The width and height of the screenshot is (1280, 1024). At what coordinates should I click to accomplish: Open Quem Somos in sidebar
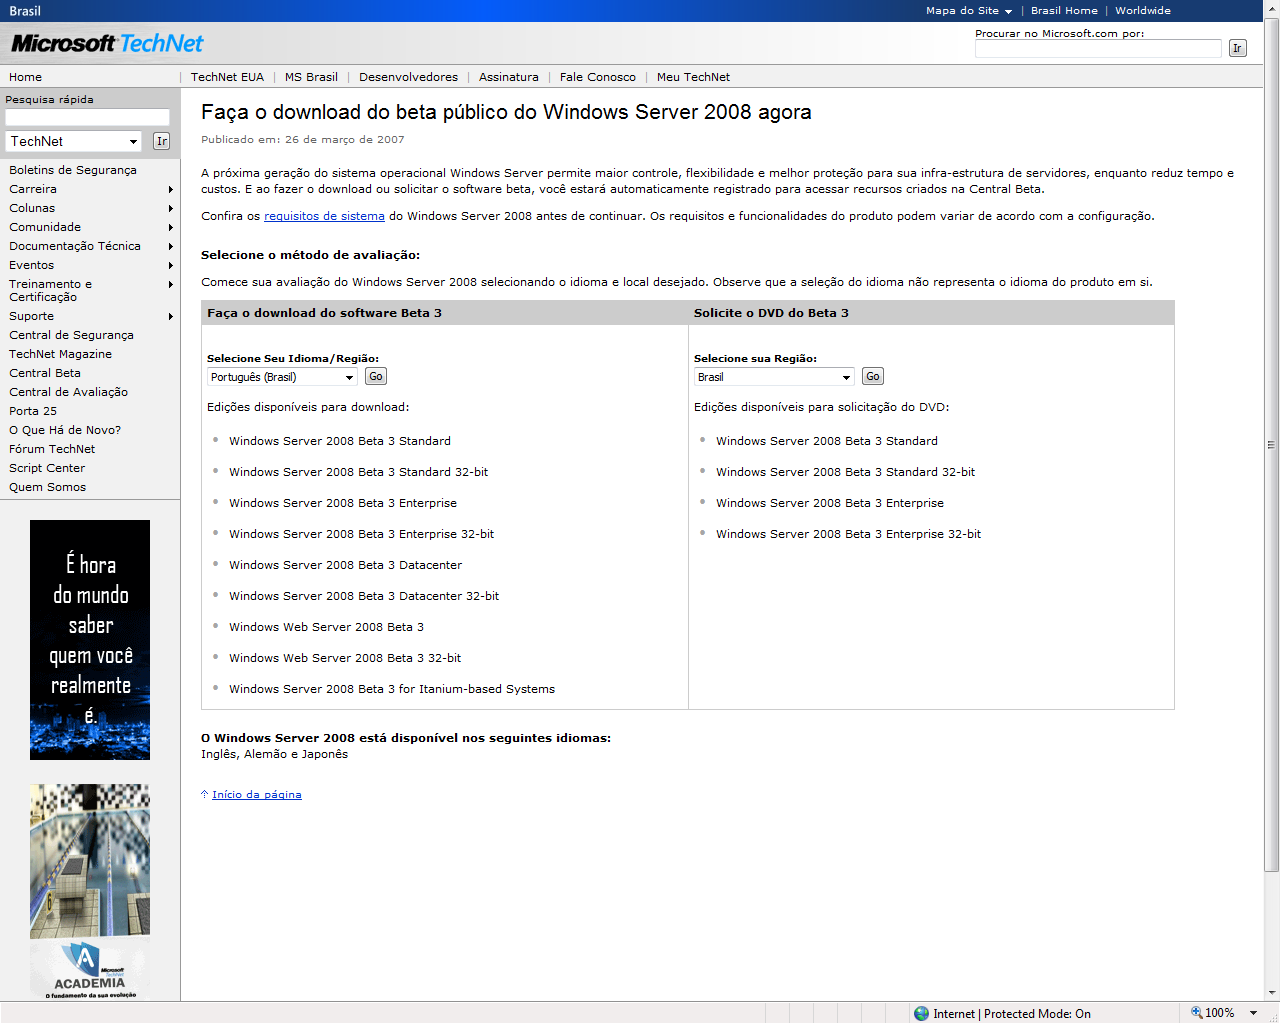tap(47, 487)
